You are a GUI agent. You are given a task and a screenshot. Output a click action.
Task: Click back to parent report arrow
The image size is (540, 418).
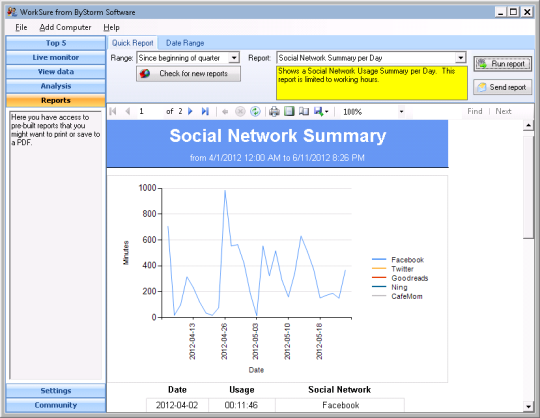pyautogui.click(x=225, y=112)
